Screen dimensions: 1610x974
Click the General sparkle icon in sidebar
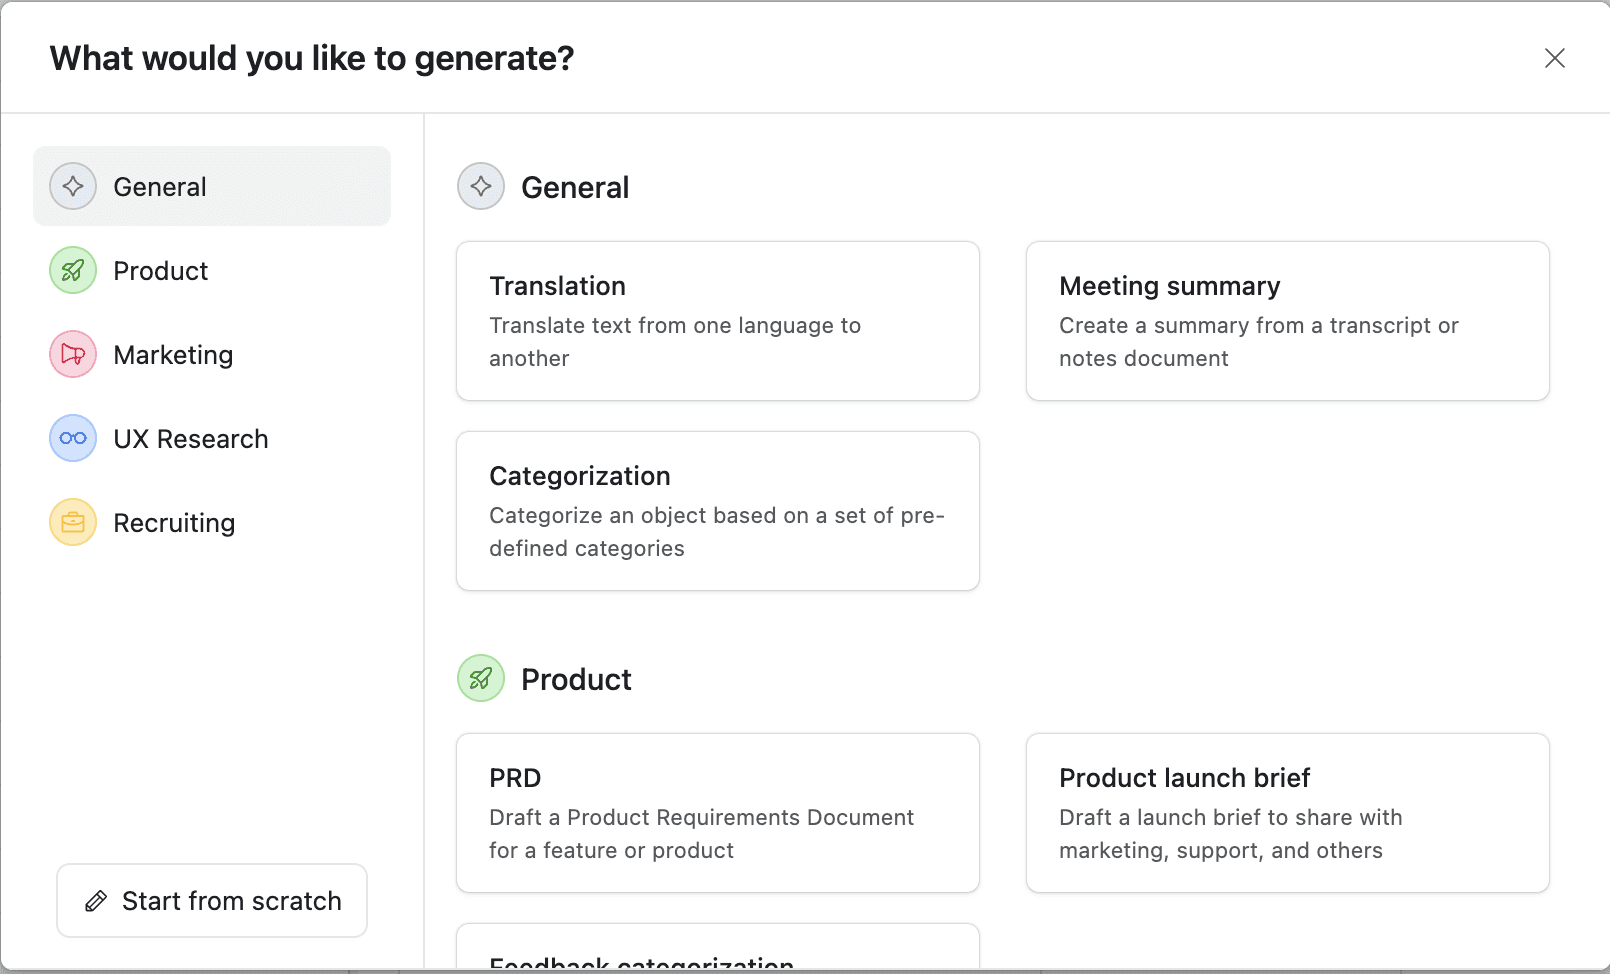(73, 186)
